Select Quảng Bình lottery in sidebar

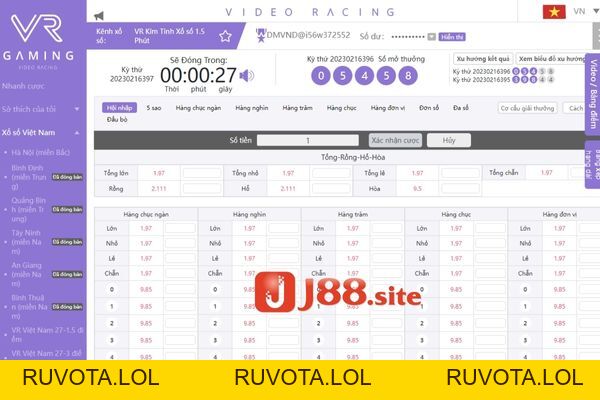tap(29, 209)
